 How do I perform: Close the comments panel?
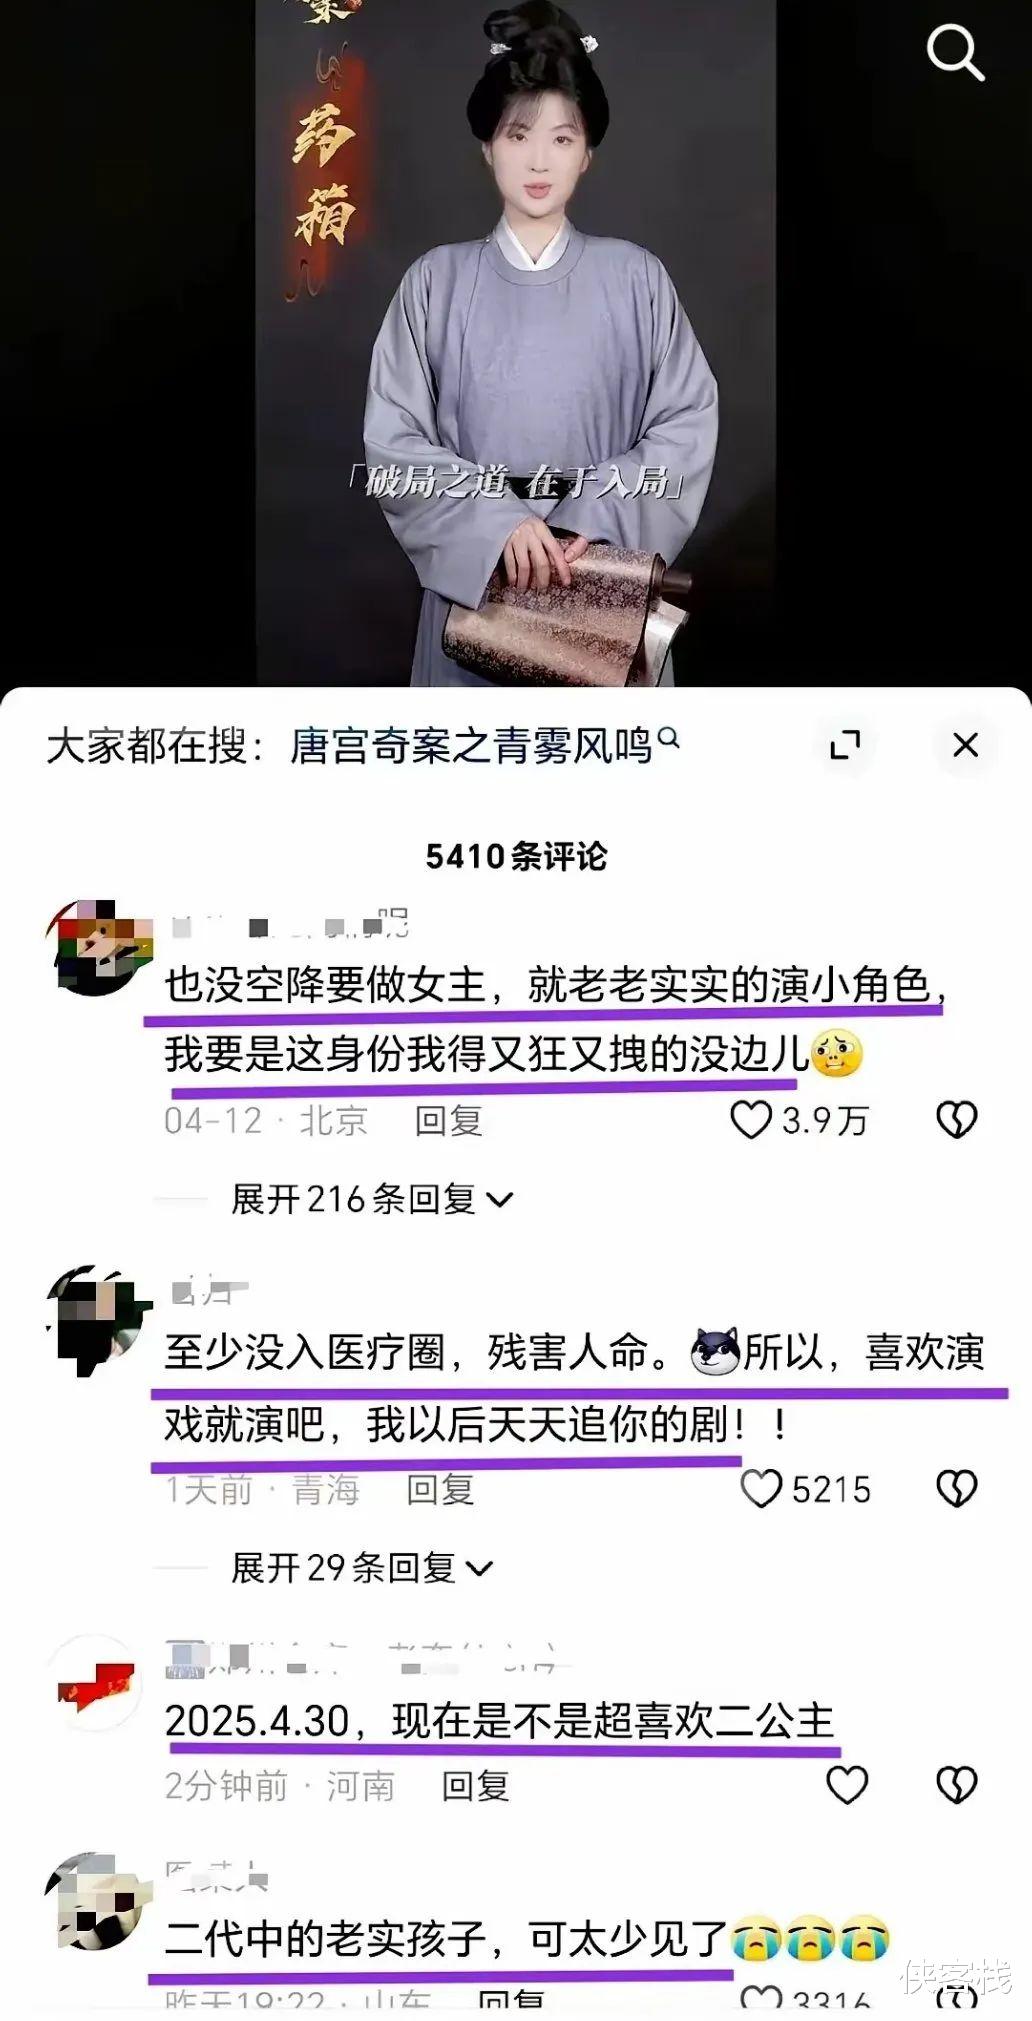965,745
